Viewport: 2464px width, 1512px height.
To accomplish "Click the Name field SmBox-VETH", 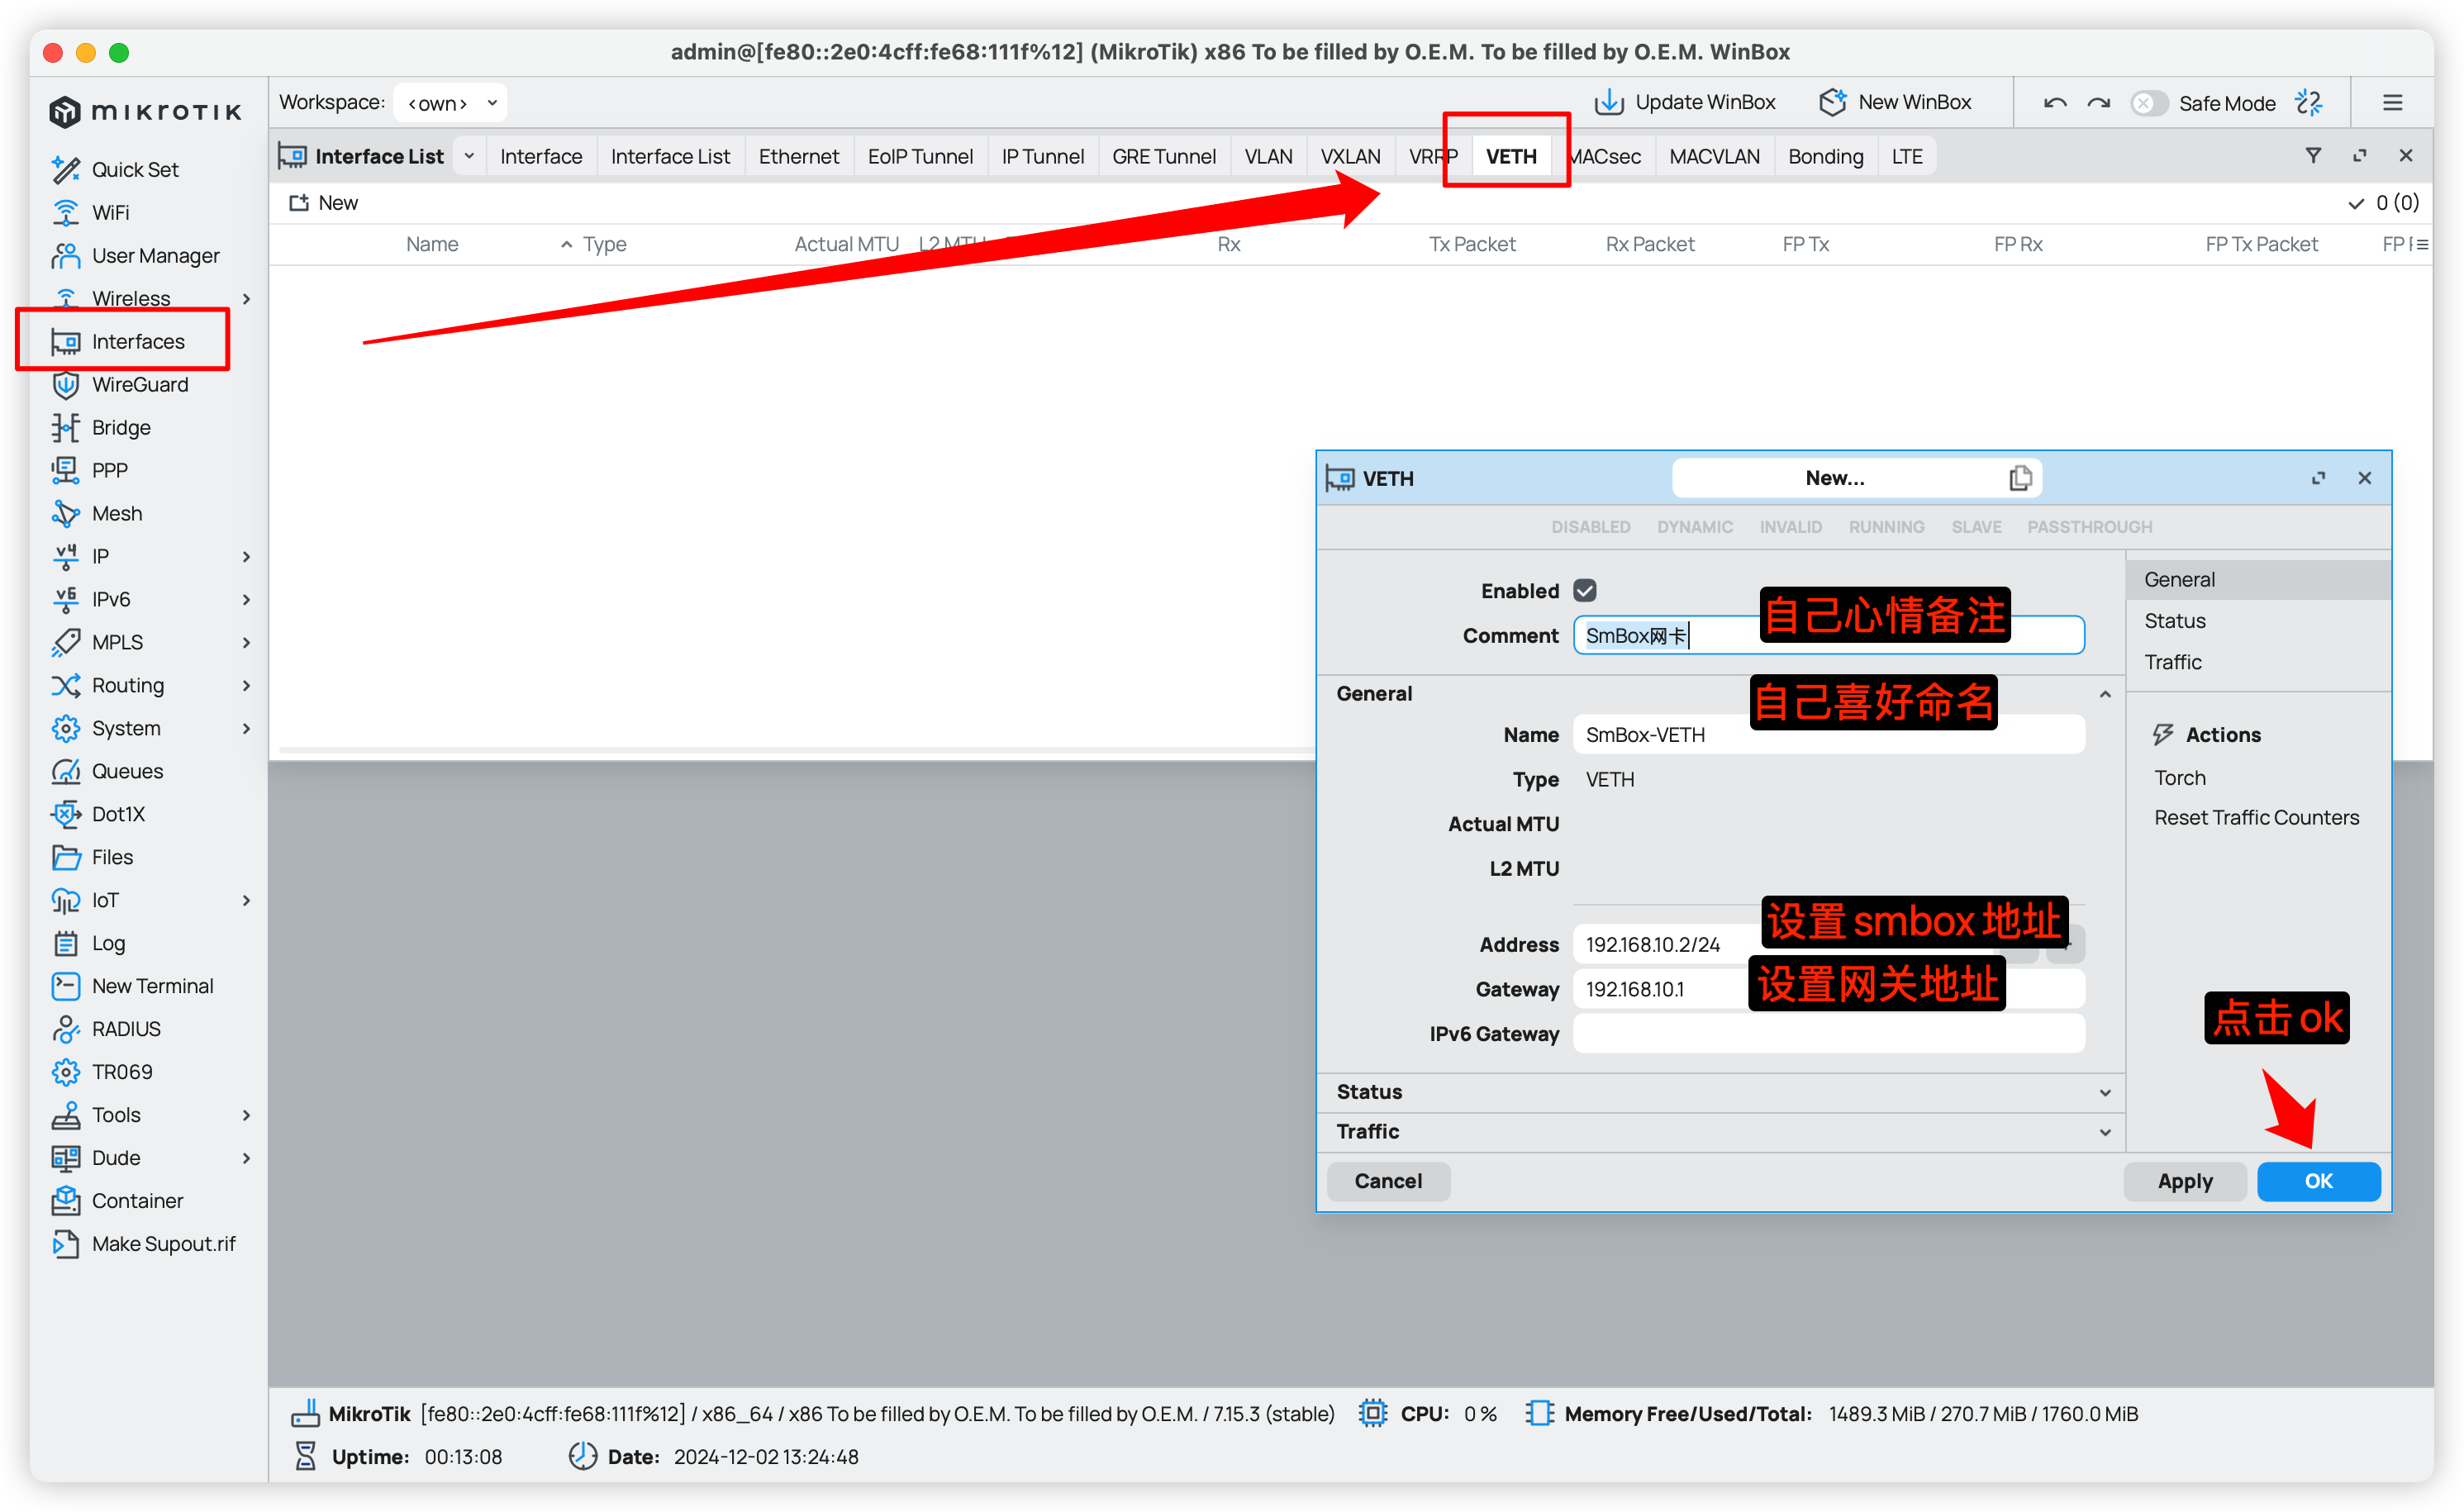I will pyautogui.click(x=1828, y=734).
